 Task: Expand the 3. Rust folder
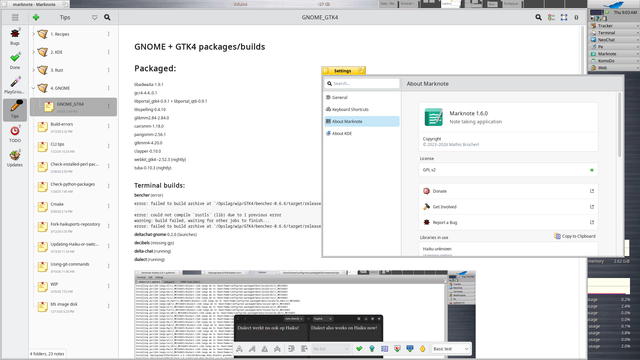point(33,70)
